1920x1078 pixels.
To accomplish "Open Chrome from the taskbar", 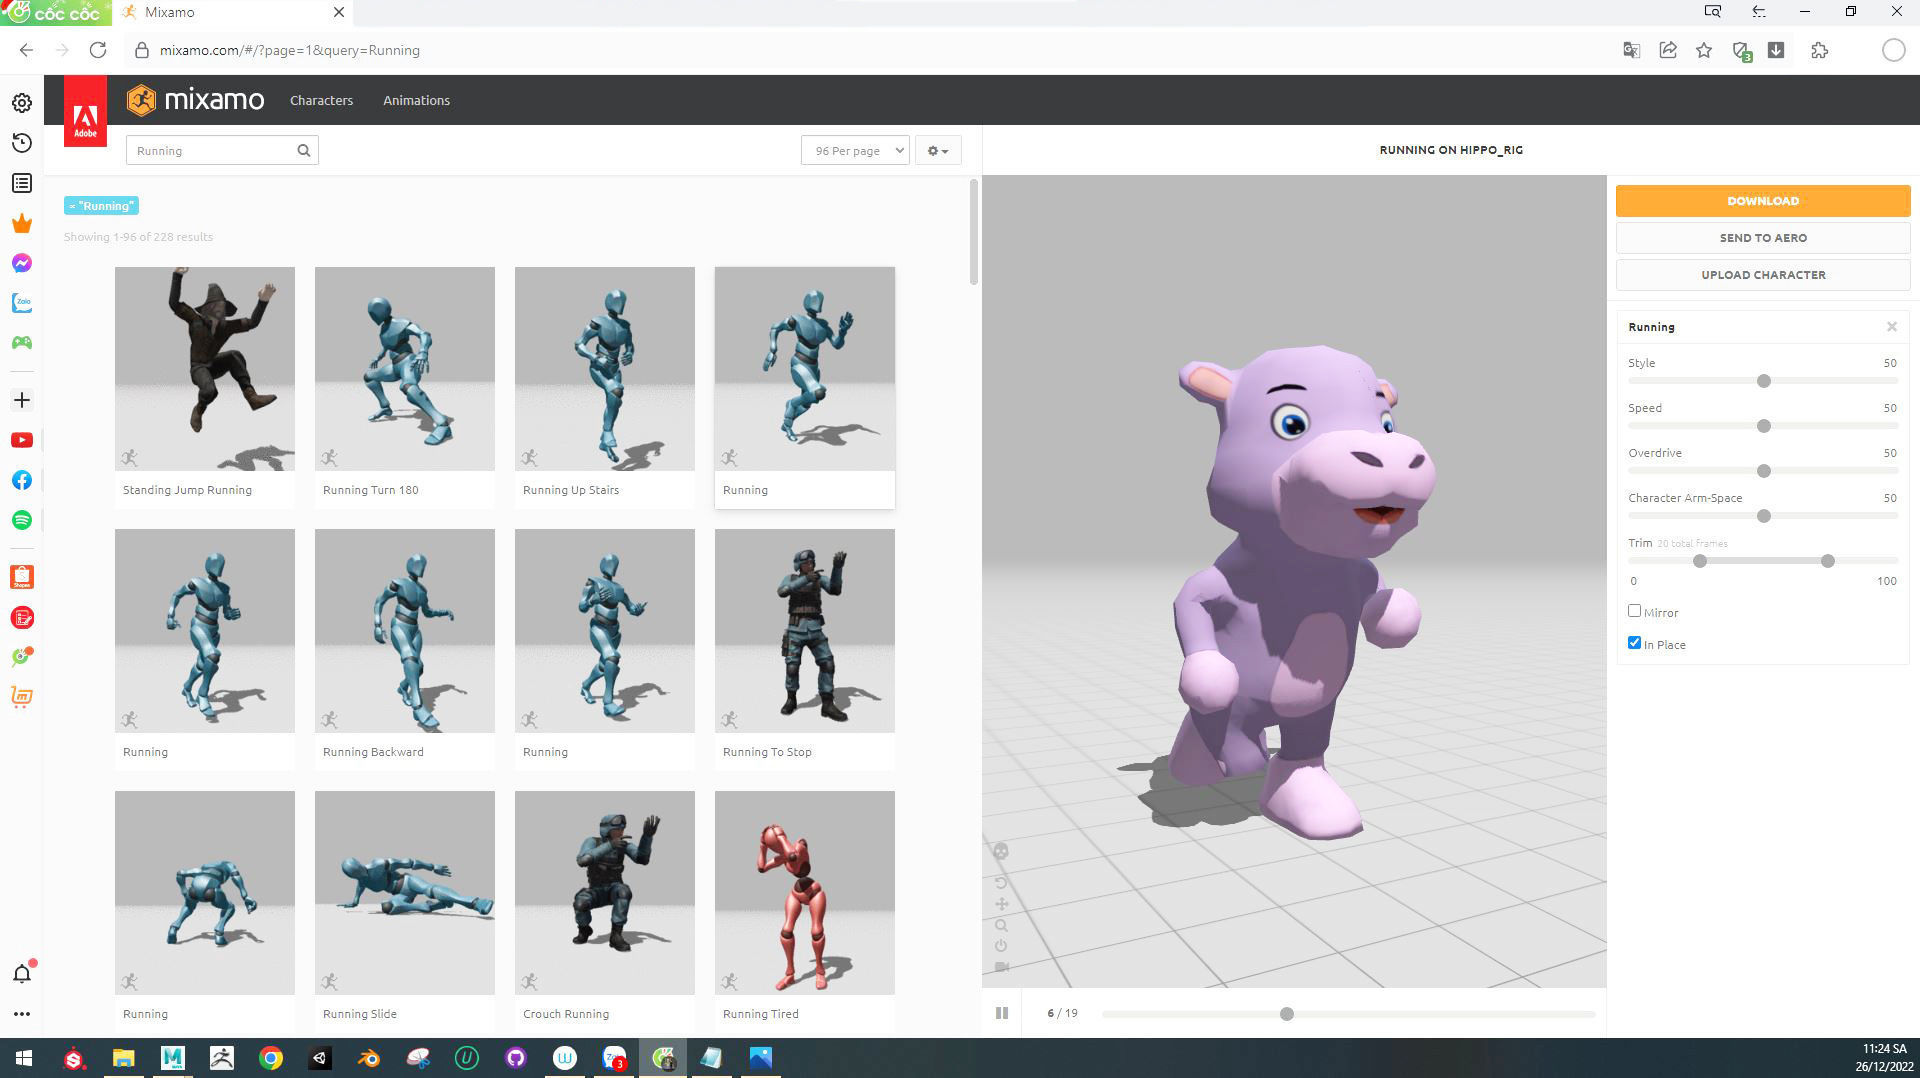I will point(271,1058).
